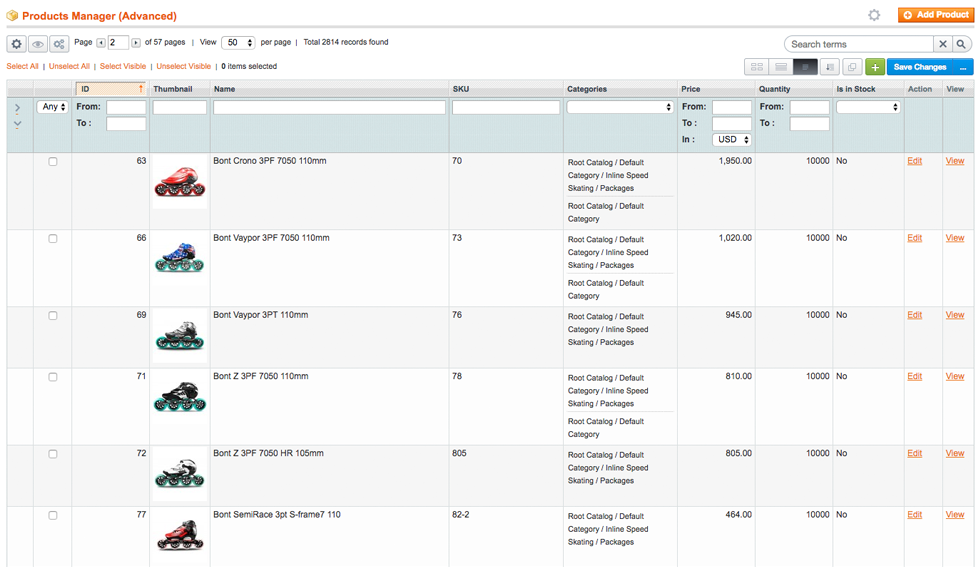
Task: Click the Products Manager cube icon
Action: coord(12,16)
